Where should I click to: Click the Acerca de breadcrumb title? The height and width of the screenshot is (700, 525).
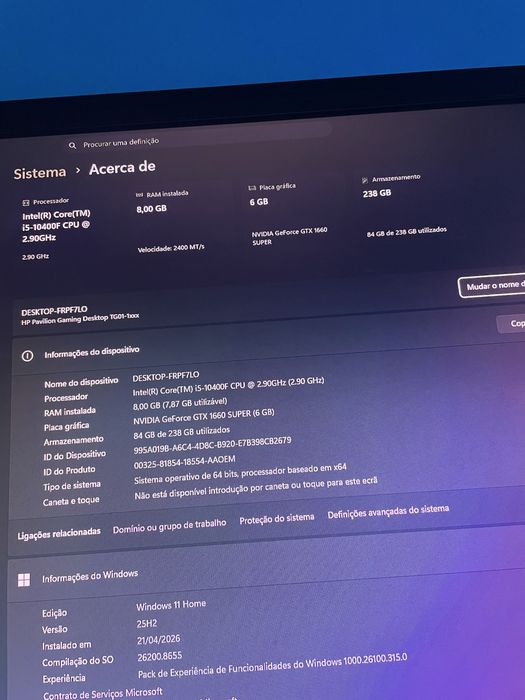[x=122, y=168]
